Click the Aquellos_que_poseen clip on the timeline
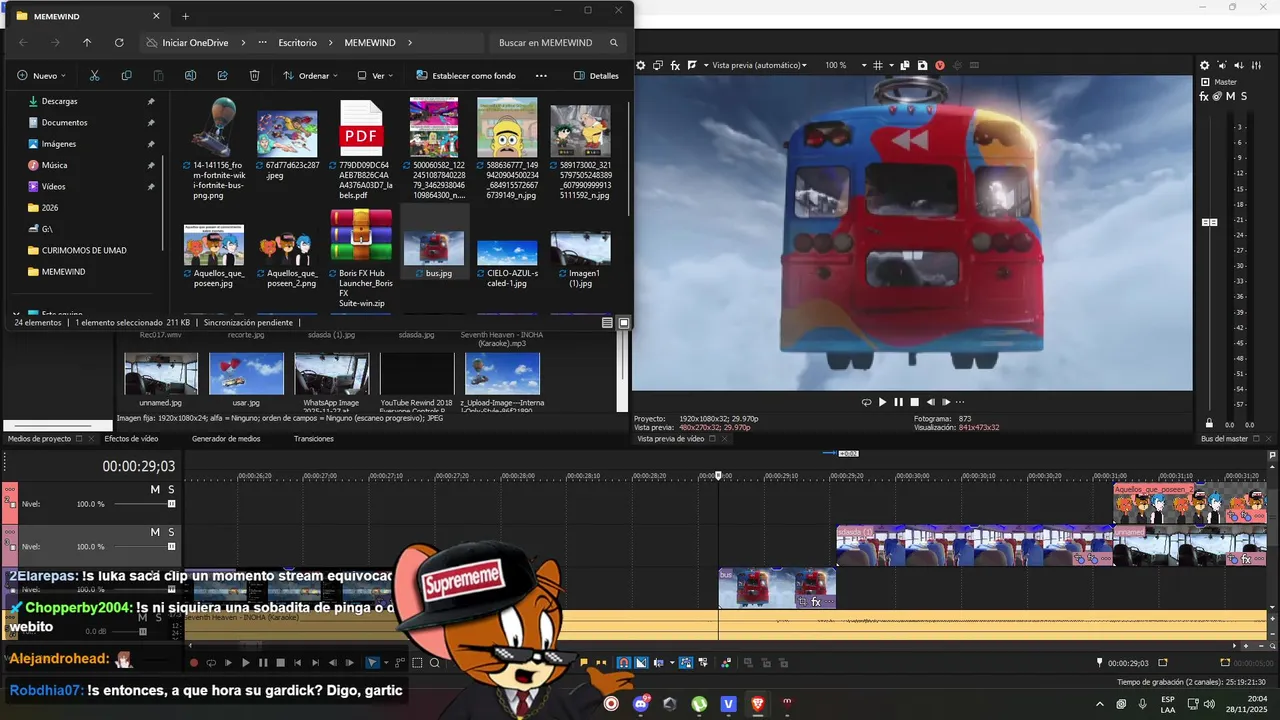The width and height of the screenshot is (1280, 720). [x=1189, y=503]
